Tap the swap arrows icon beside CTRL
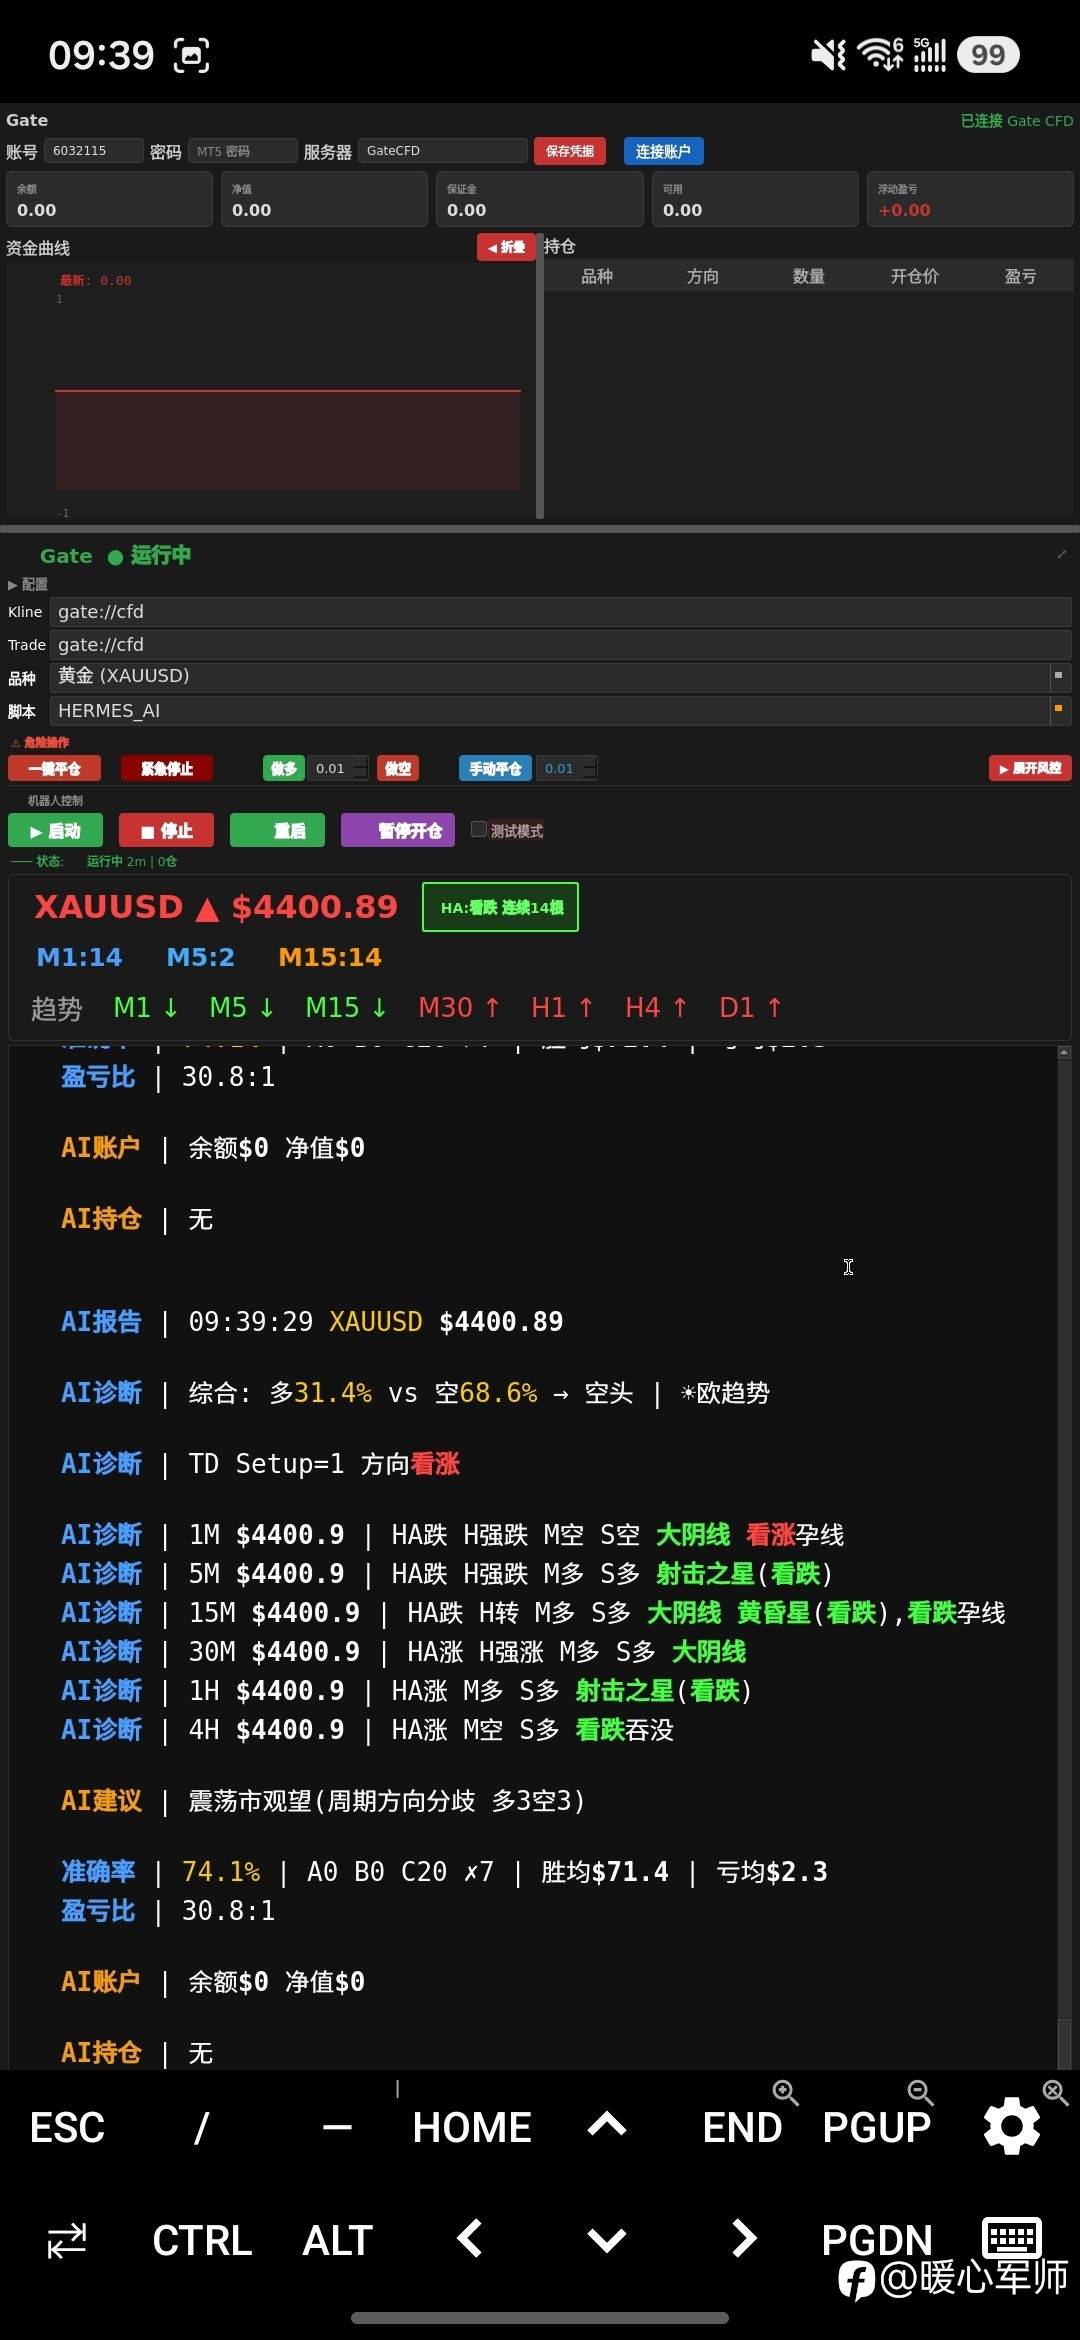Viewport: 1080px width, 2340px height. pyautogui.click(x=67, y=2241)
